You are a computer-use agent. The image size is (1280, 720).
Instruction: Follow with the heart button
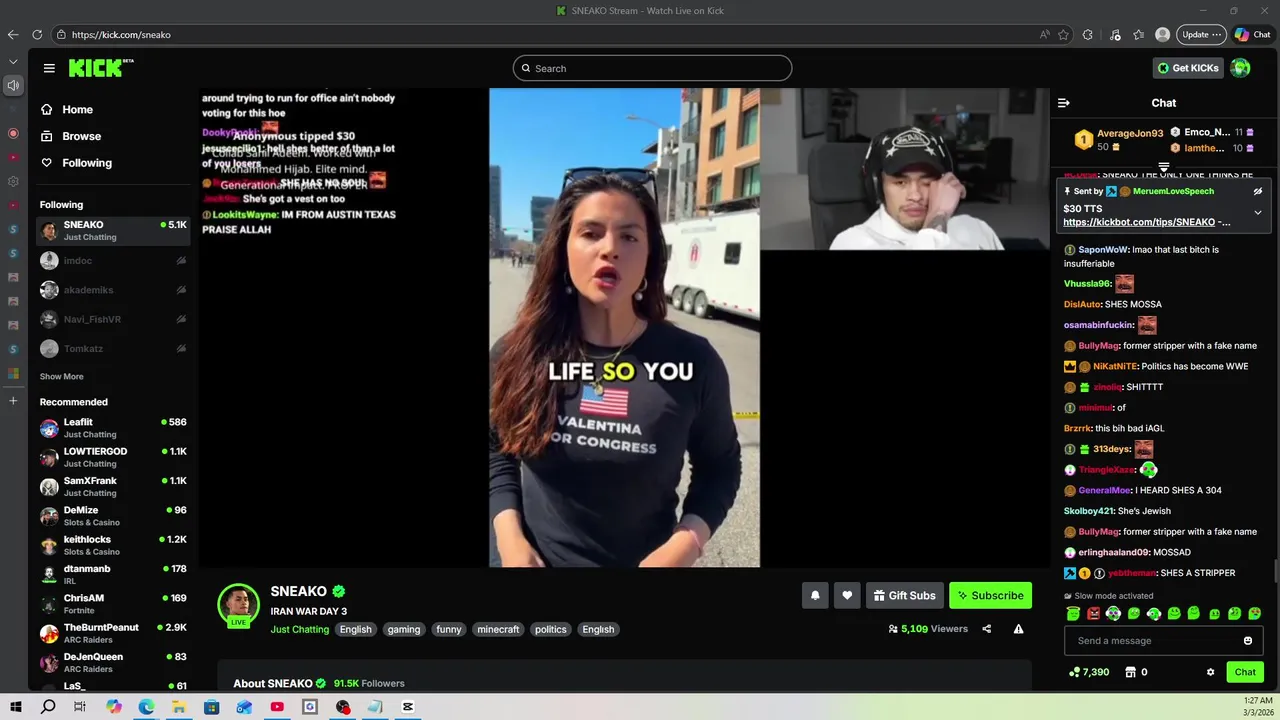click(x=847, y=596)
